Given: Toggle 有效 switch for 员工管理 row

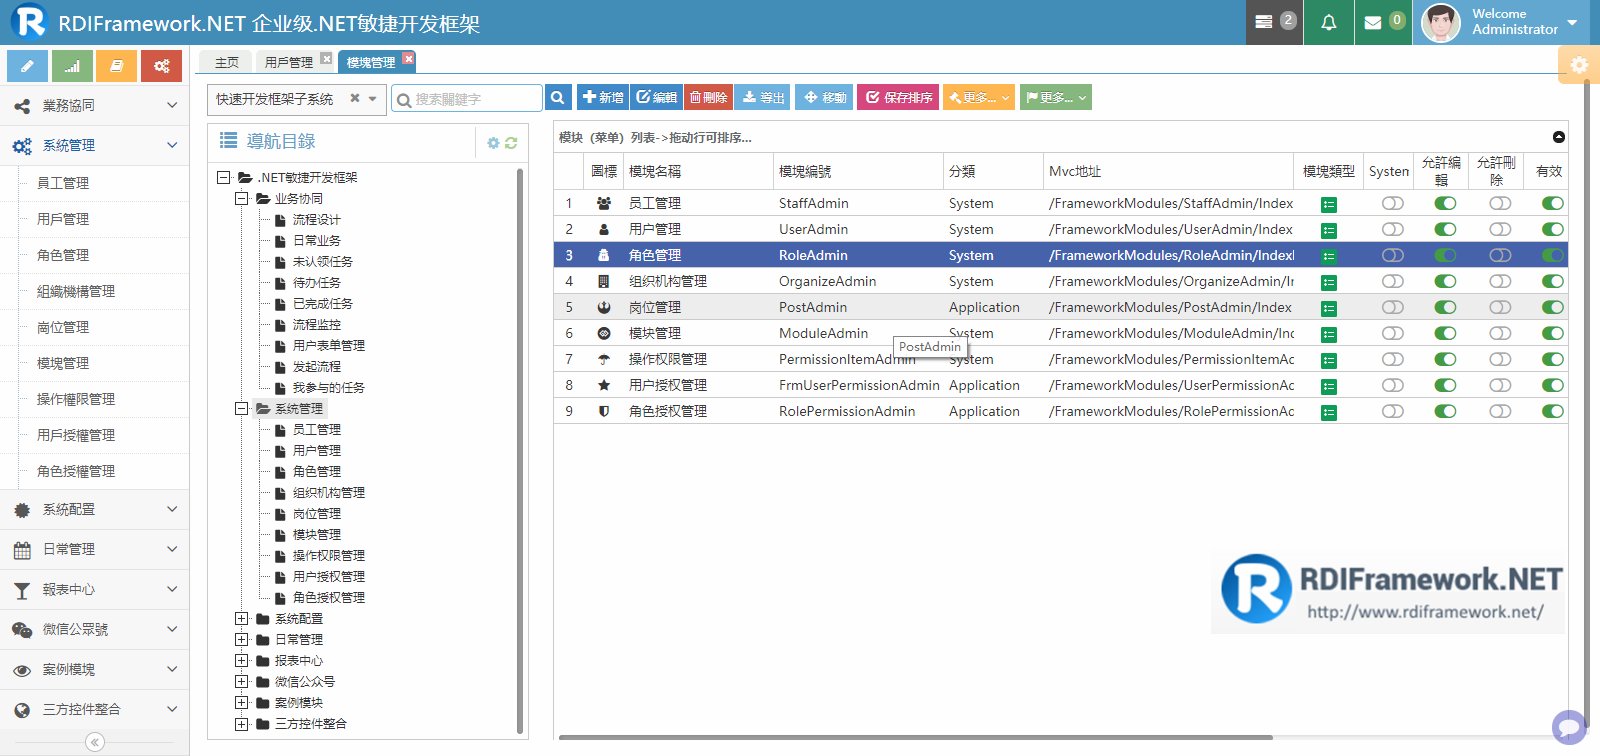Looking at the screenshot, I should (x=1552, y=203).
